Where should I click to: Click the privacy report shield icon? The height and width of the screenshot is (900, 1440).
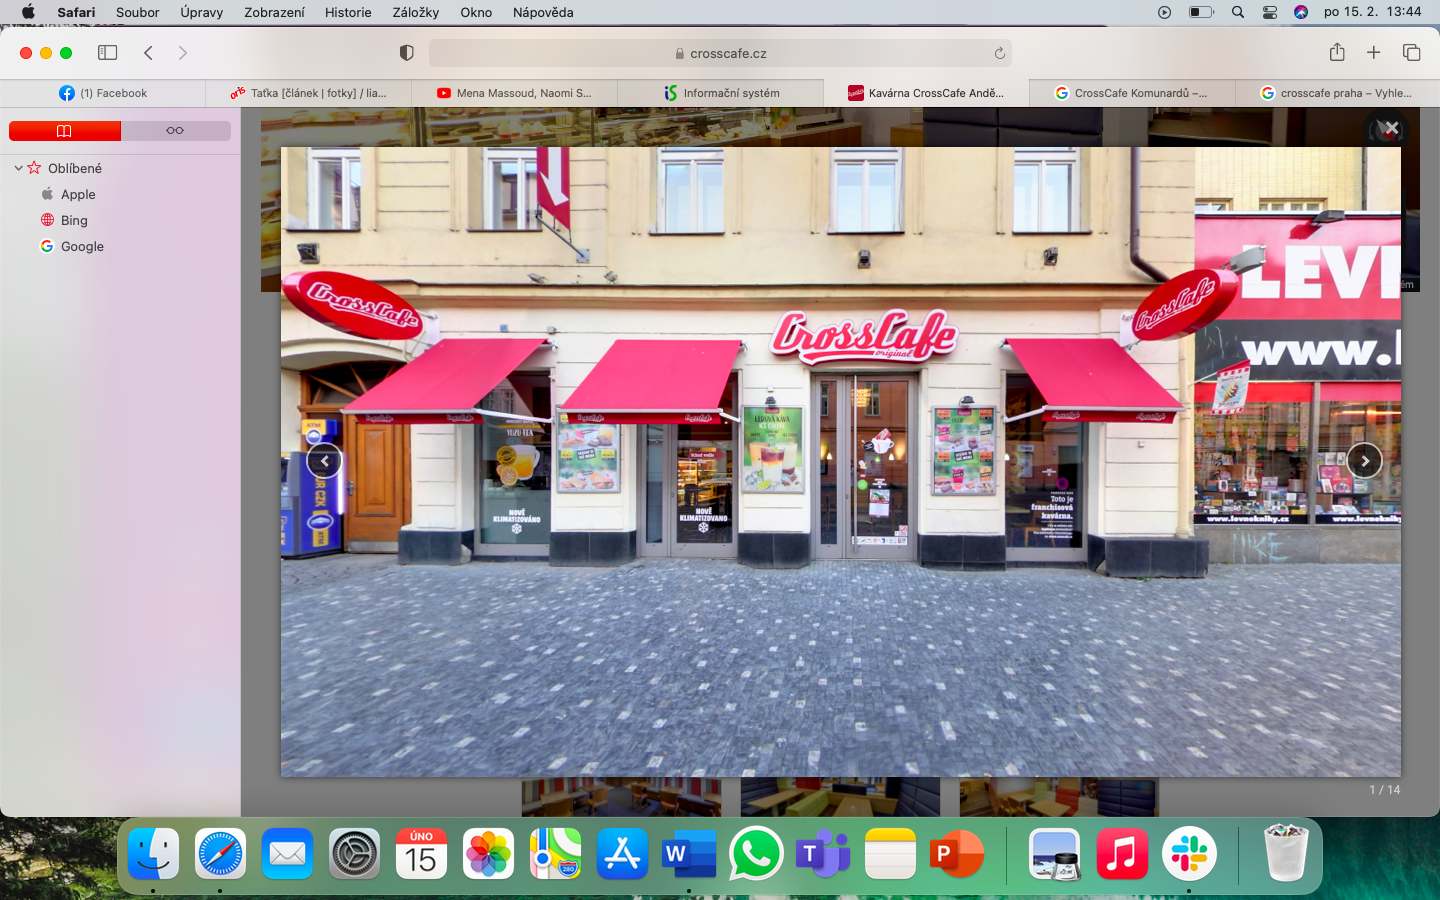point(406,53)
